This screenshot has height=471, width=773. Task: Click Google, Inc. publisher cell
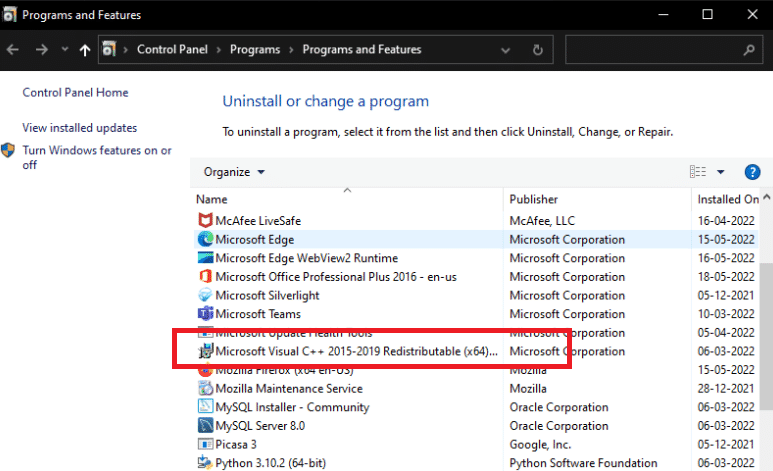click(540, 445)
